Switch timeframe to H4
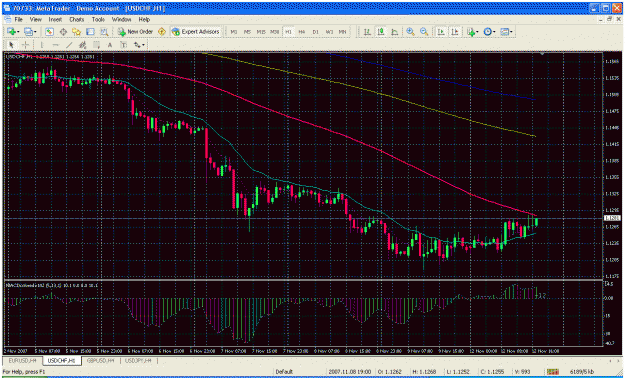625x378 pixels. click(302, 32)
